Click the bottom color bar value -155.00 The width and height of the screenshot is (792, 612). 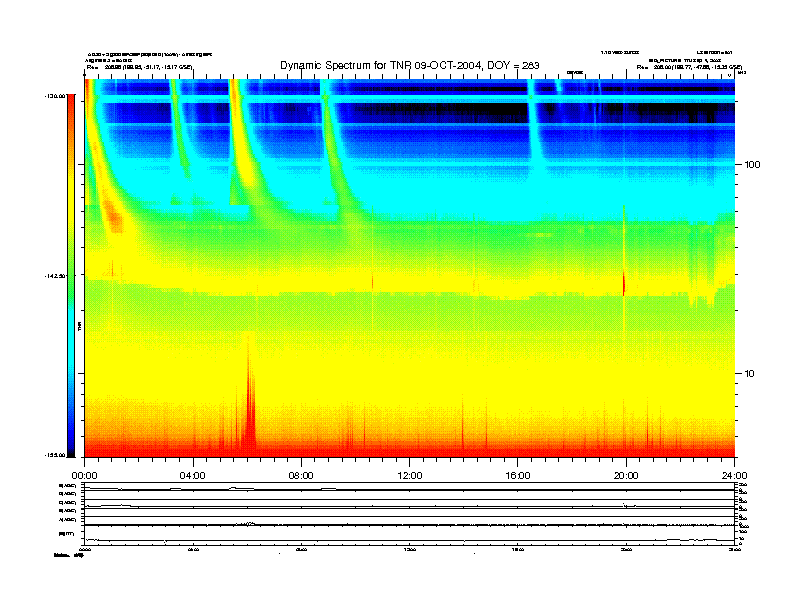(x=55, y=455)
